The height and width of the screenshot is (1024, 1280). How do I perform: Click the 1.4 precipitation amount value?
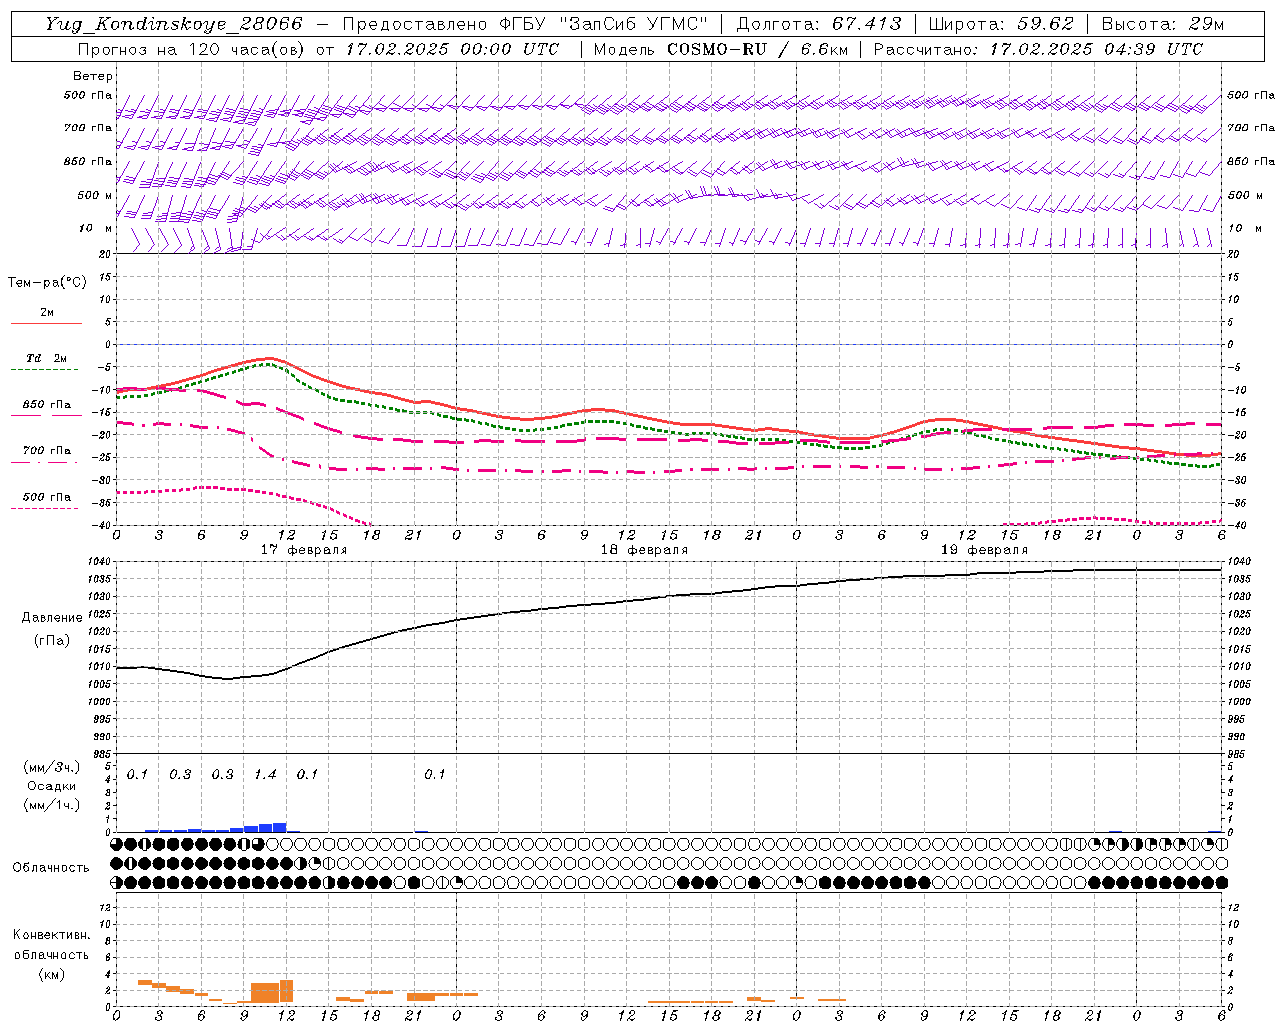(265, 775)
